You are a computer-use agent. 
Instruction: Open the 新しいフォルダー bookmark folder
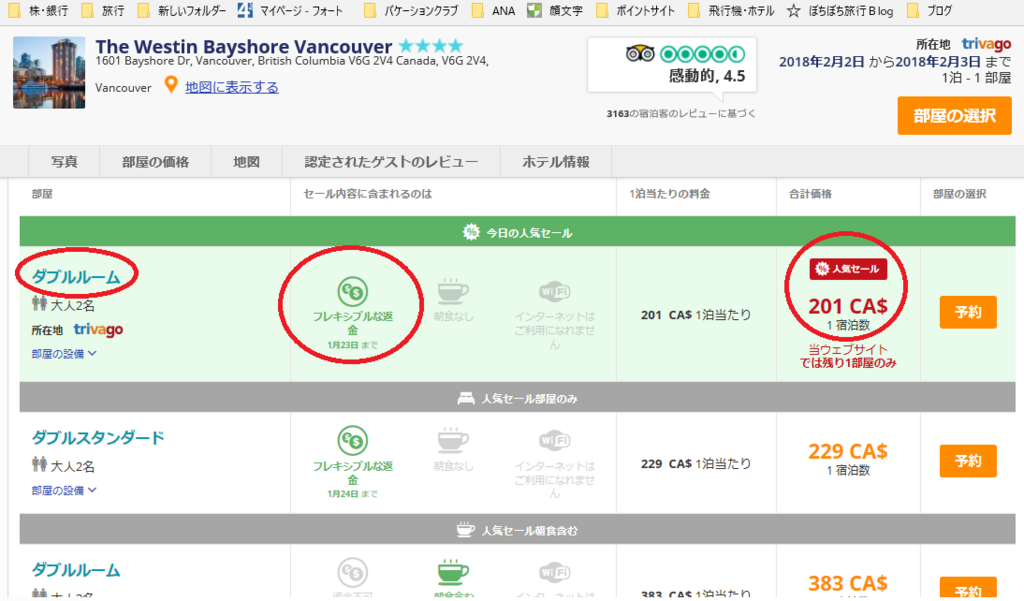(182, 10)
